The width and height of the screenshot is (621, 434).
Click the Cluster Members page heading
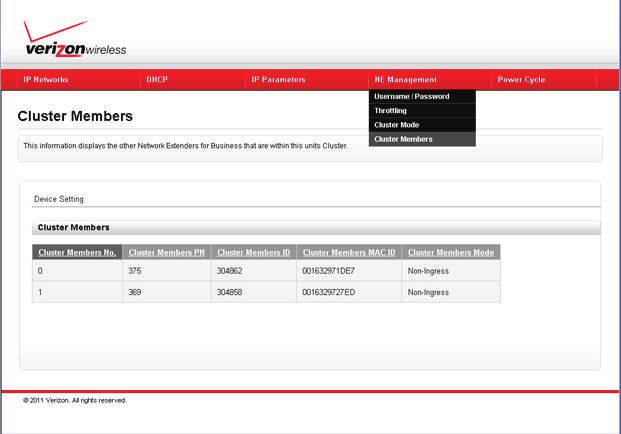(75, 116)
